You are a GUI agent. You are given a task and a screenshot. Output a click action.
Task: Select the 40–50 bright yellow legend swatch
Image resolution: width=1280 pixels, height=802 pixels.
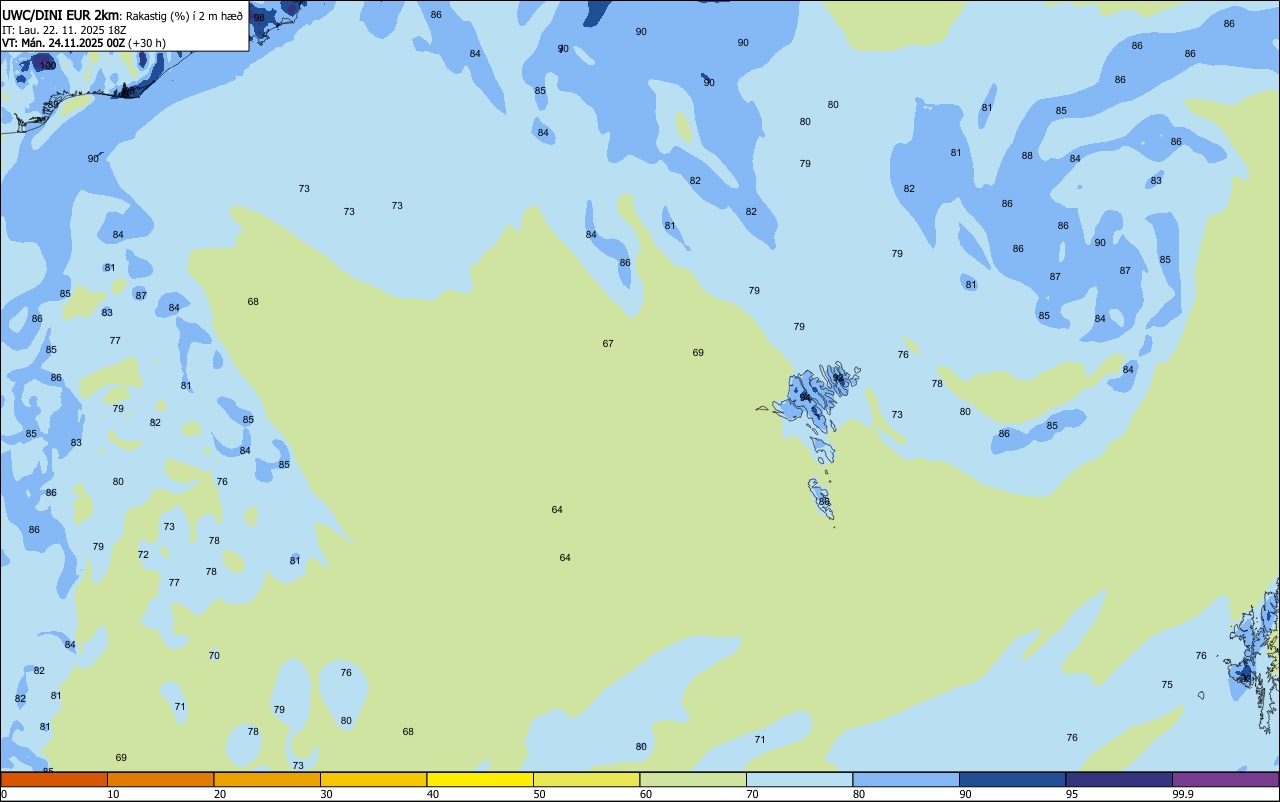480,779
